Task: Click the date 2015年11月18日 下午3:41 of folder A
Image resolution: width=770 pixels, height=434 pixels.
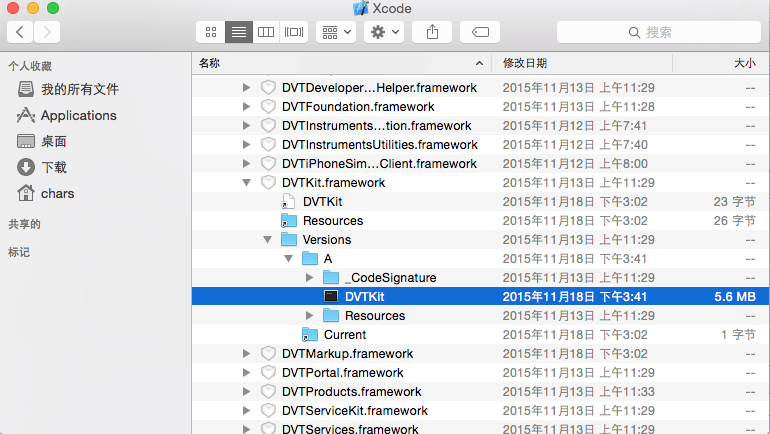Action: 575,259
